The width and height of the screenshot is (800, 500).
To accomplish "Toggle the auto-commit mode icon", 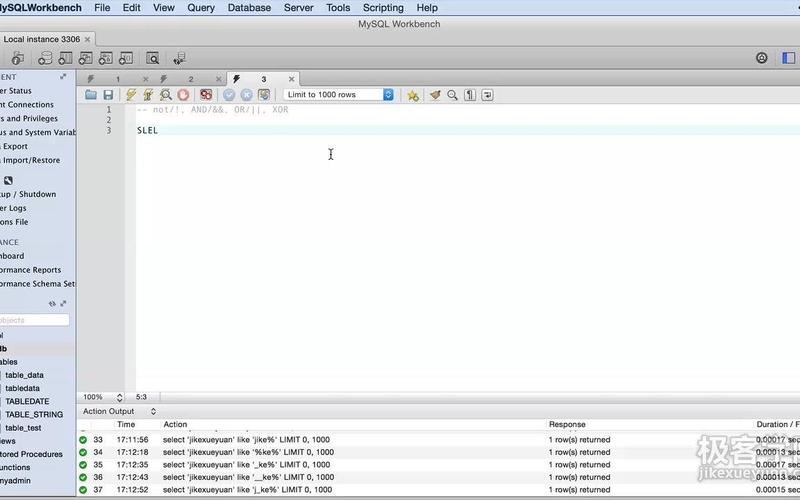I will coord(264,95).
